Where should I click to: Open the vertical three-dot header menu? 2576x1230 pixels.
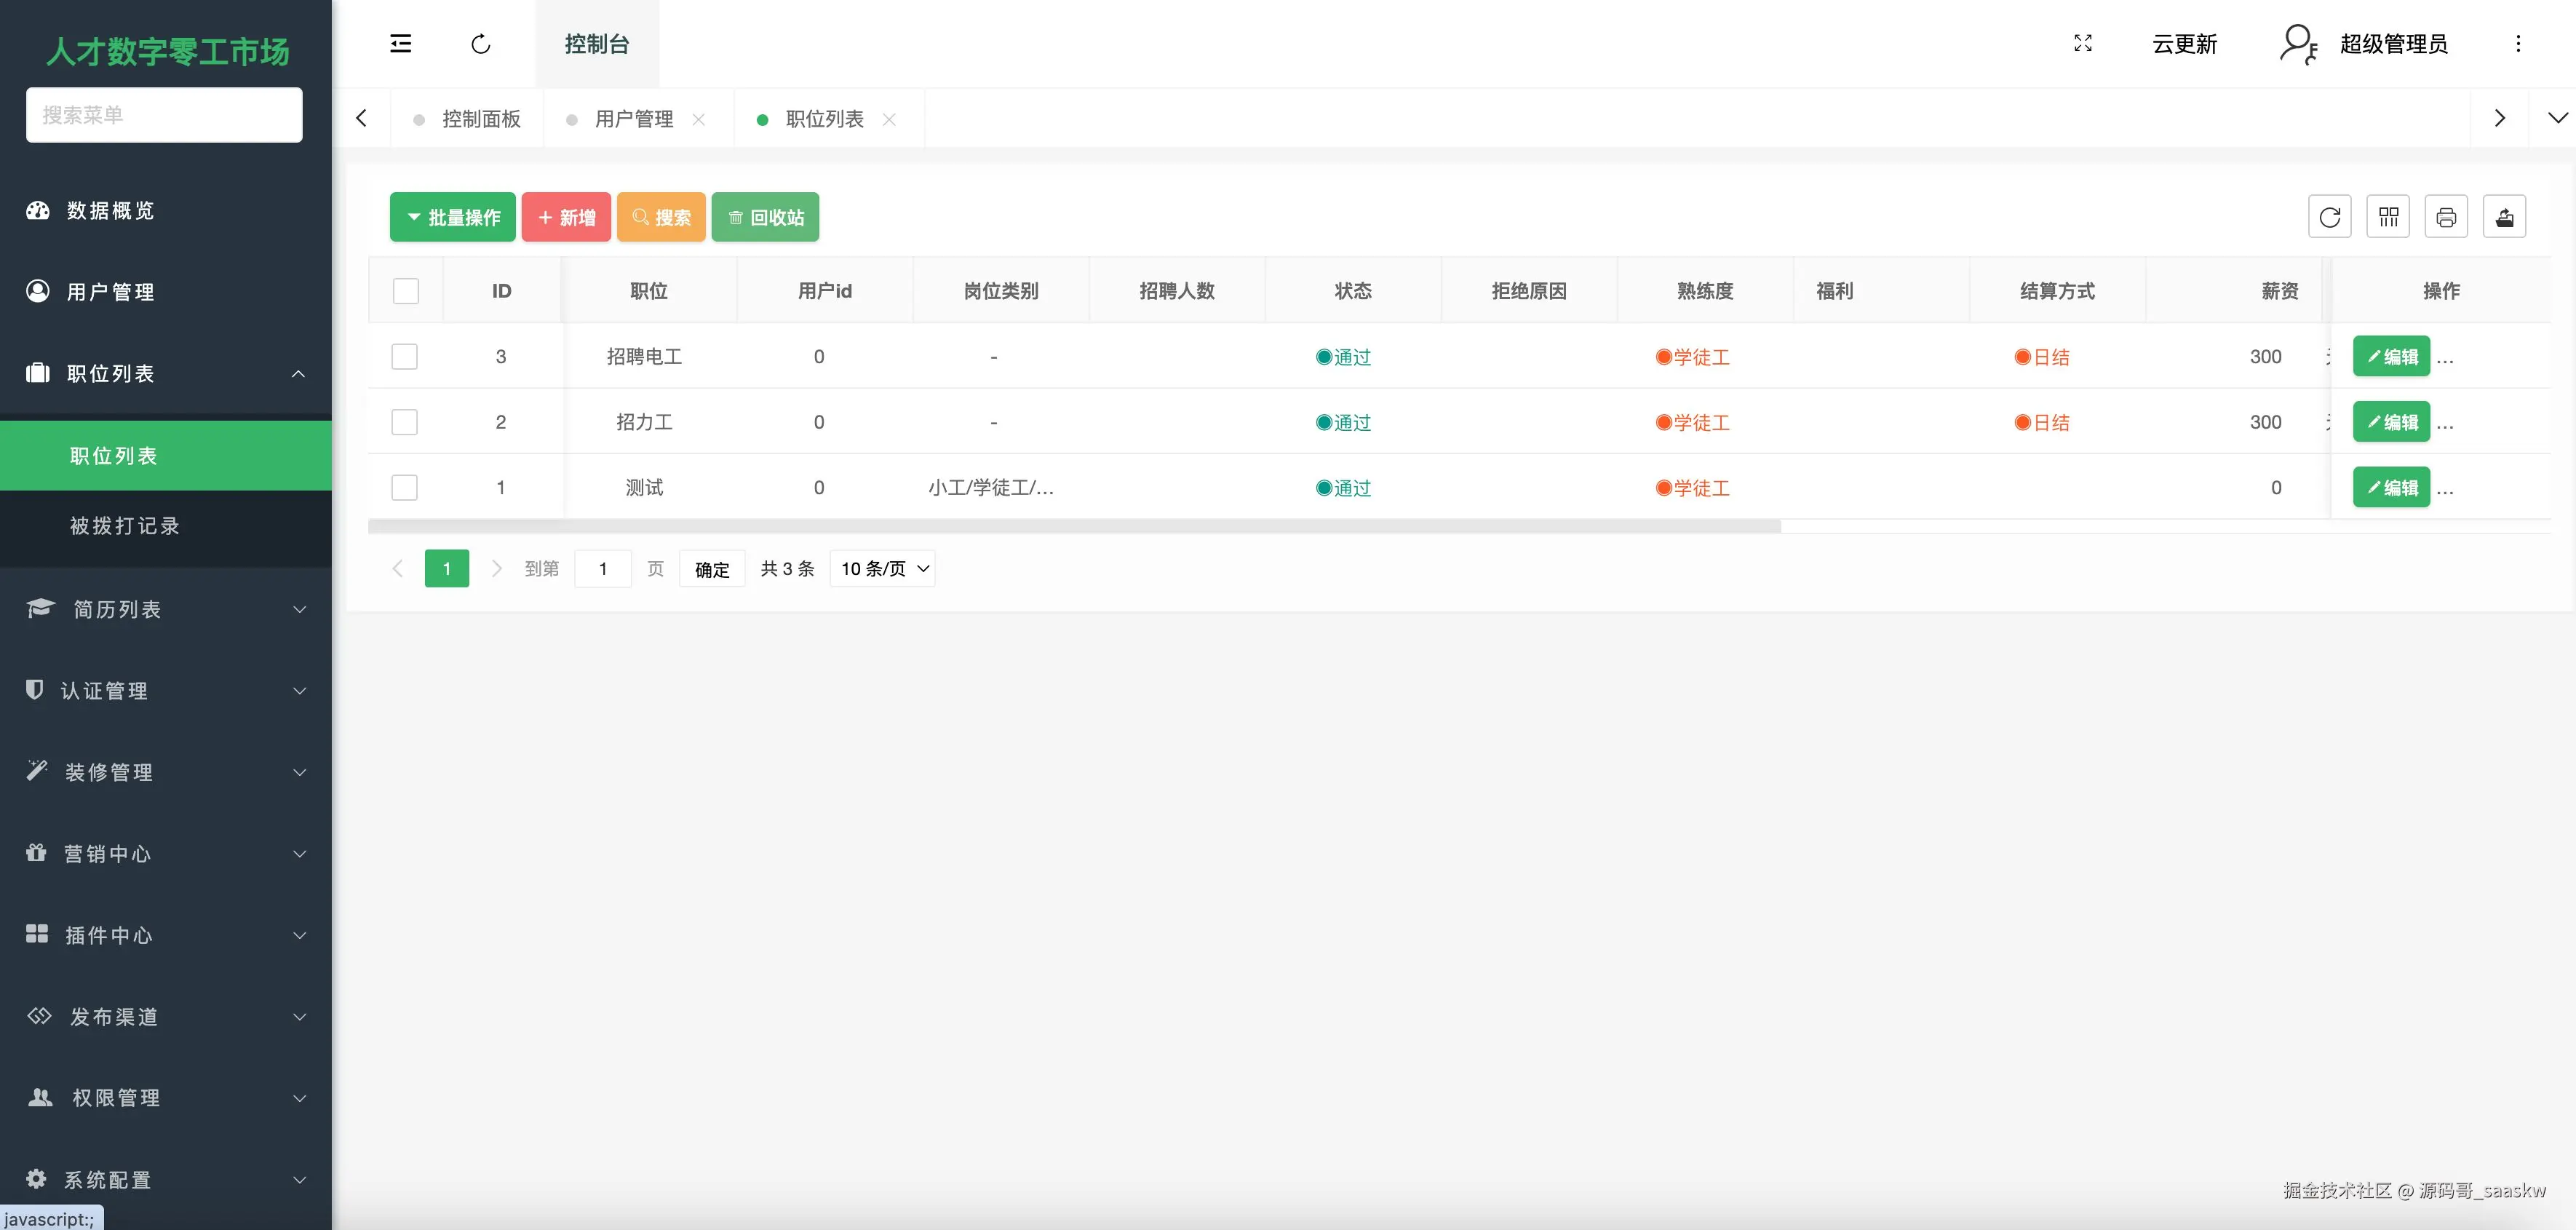coord(2518,43)
